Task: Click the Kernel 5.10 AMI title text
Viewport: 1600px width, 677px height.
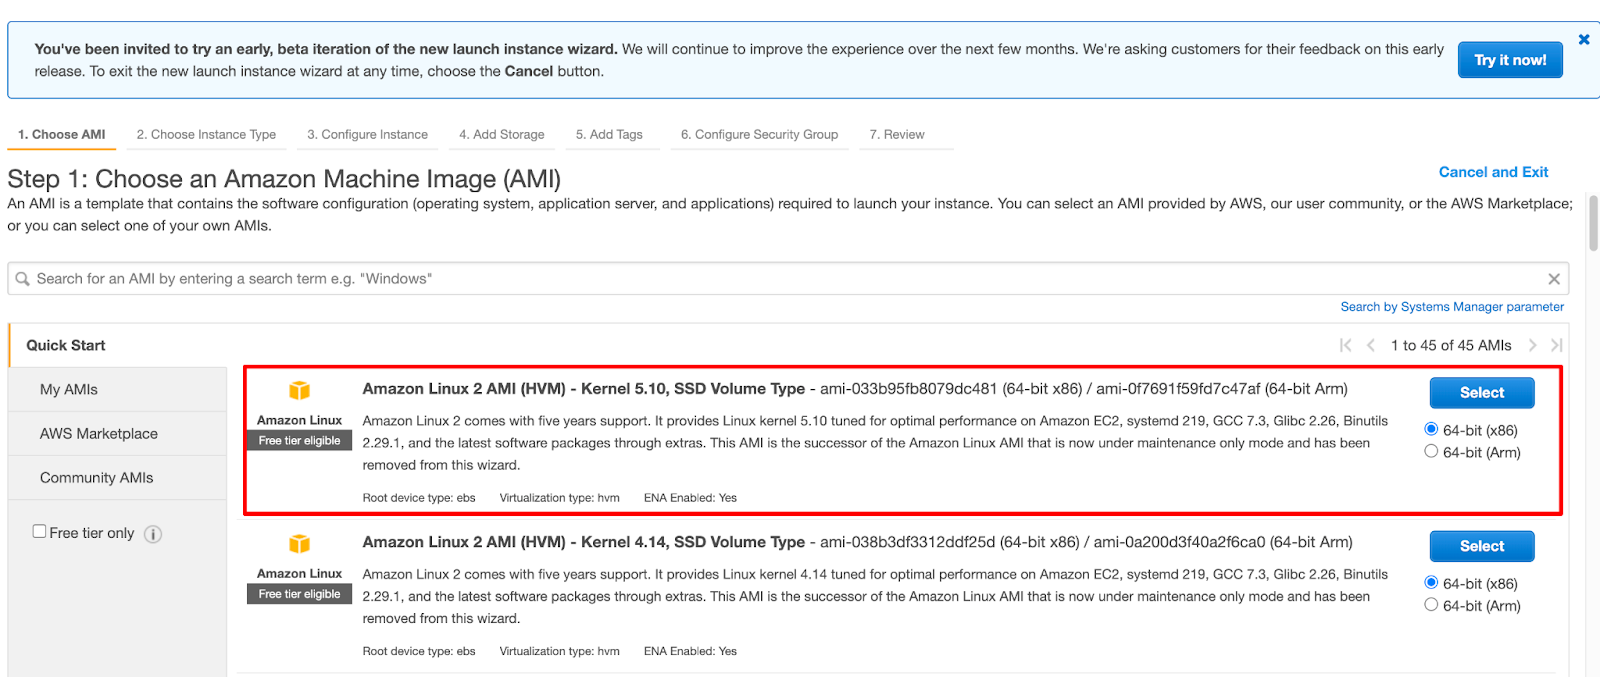Action: [584, 389]
